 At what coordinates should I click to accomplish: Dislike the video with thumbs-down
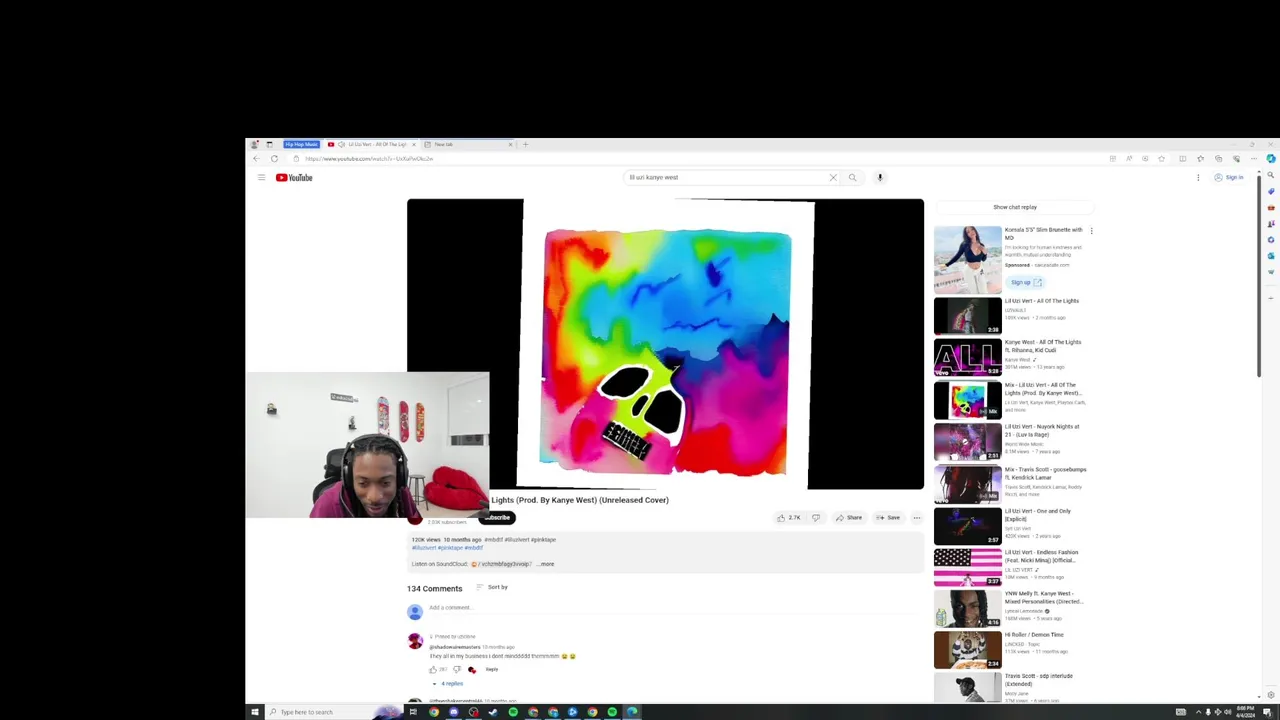816,518
